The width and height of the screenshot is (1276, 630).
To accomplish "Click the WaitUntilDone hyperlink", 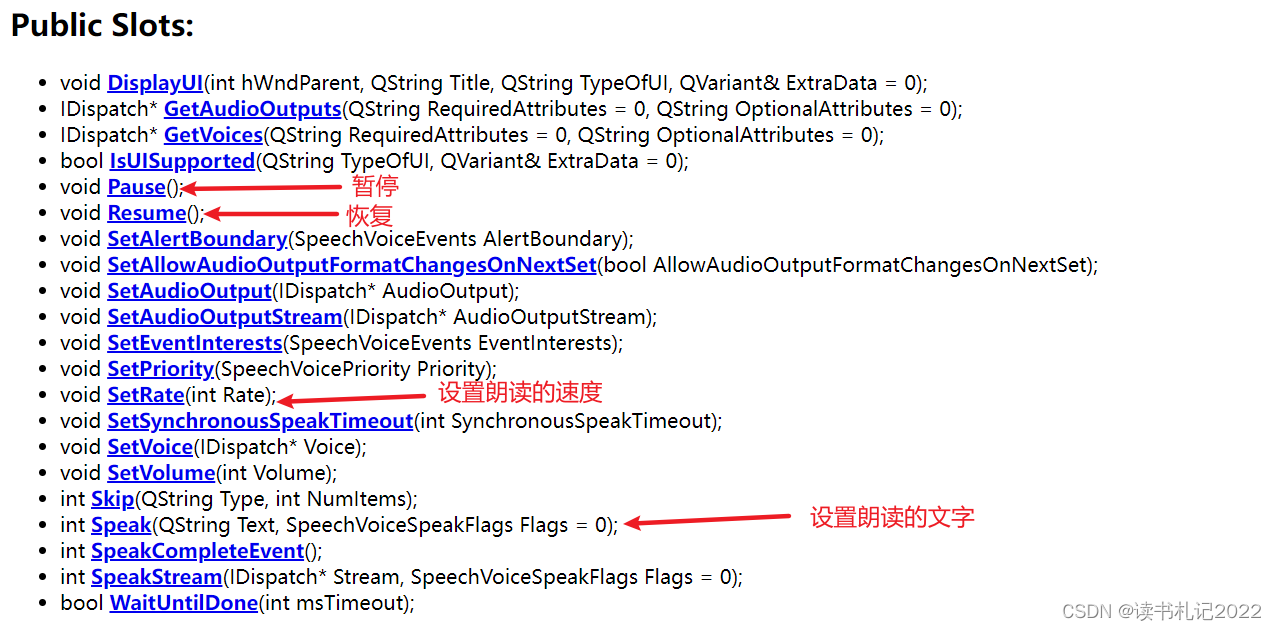I will (184, 602).
